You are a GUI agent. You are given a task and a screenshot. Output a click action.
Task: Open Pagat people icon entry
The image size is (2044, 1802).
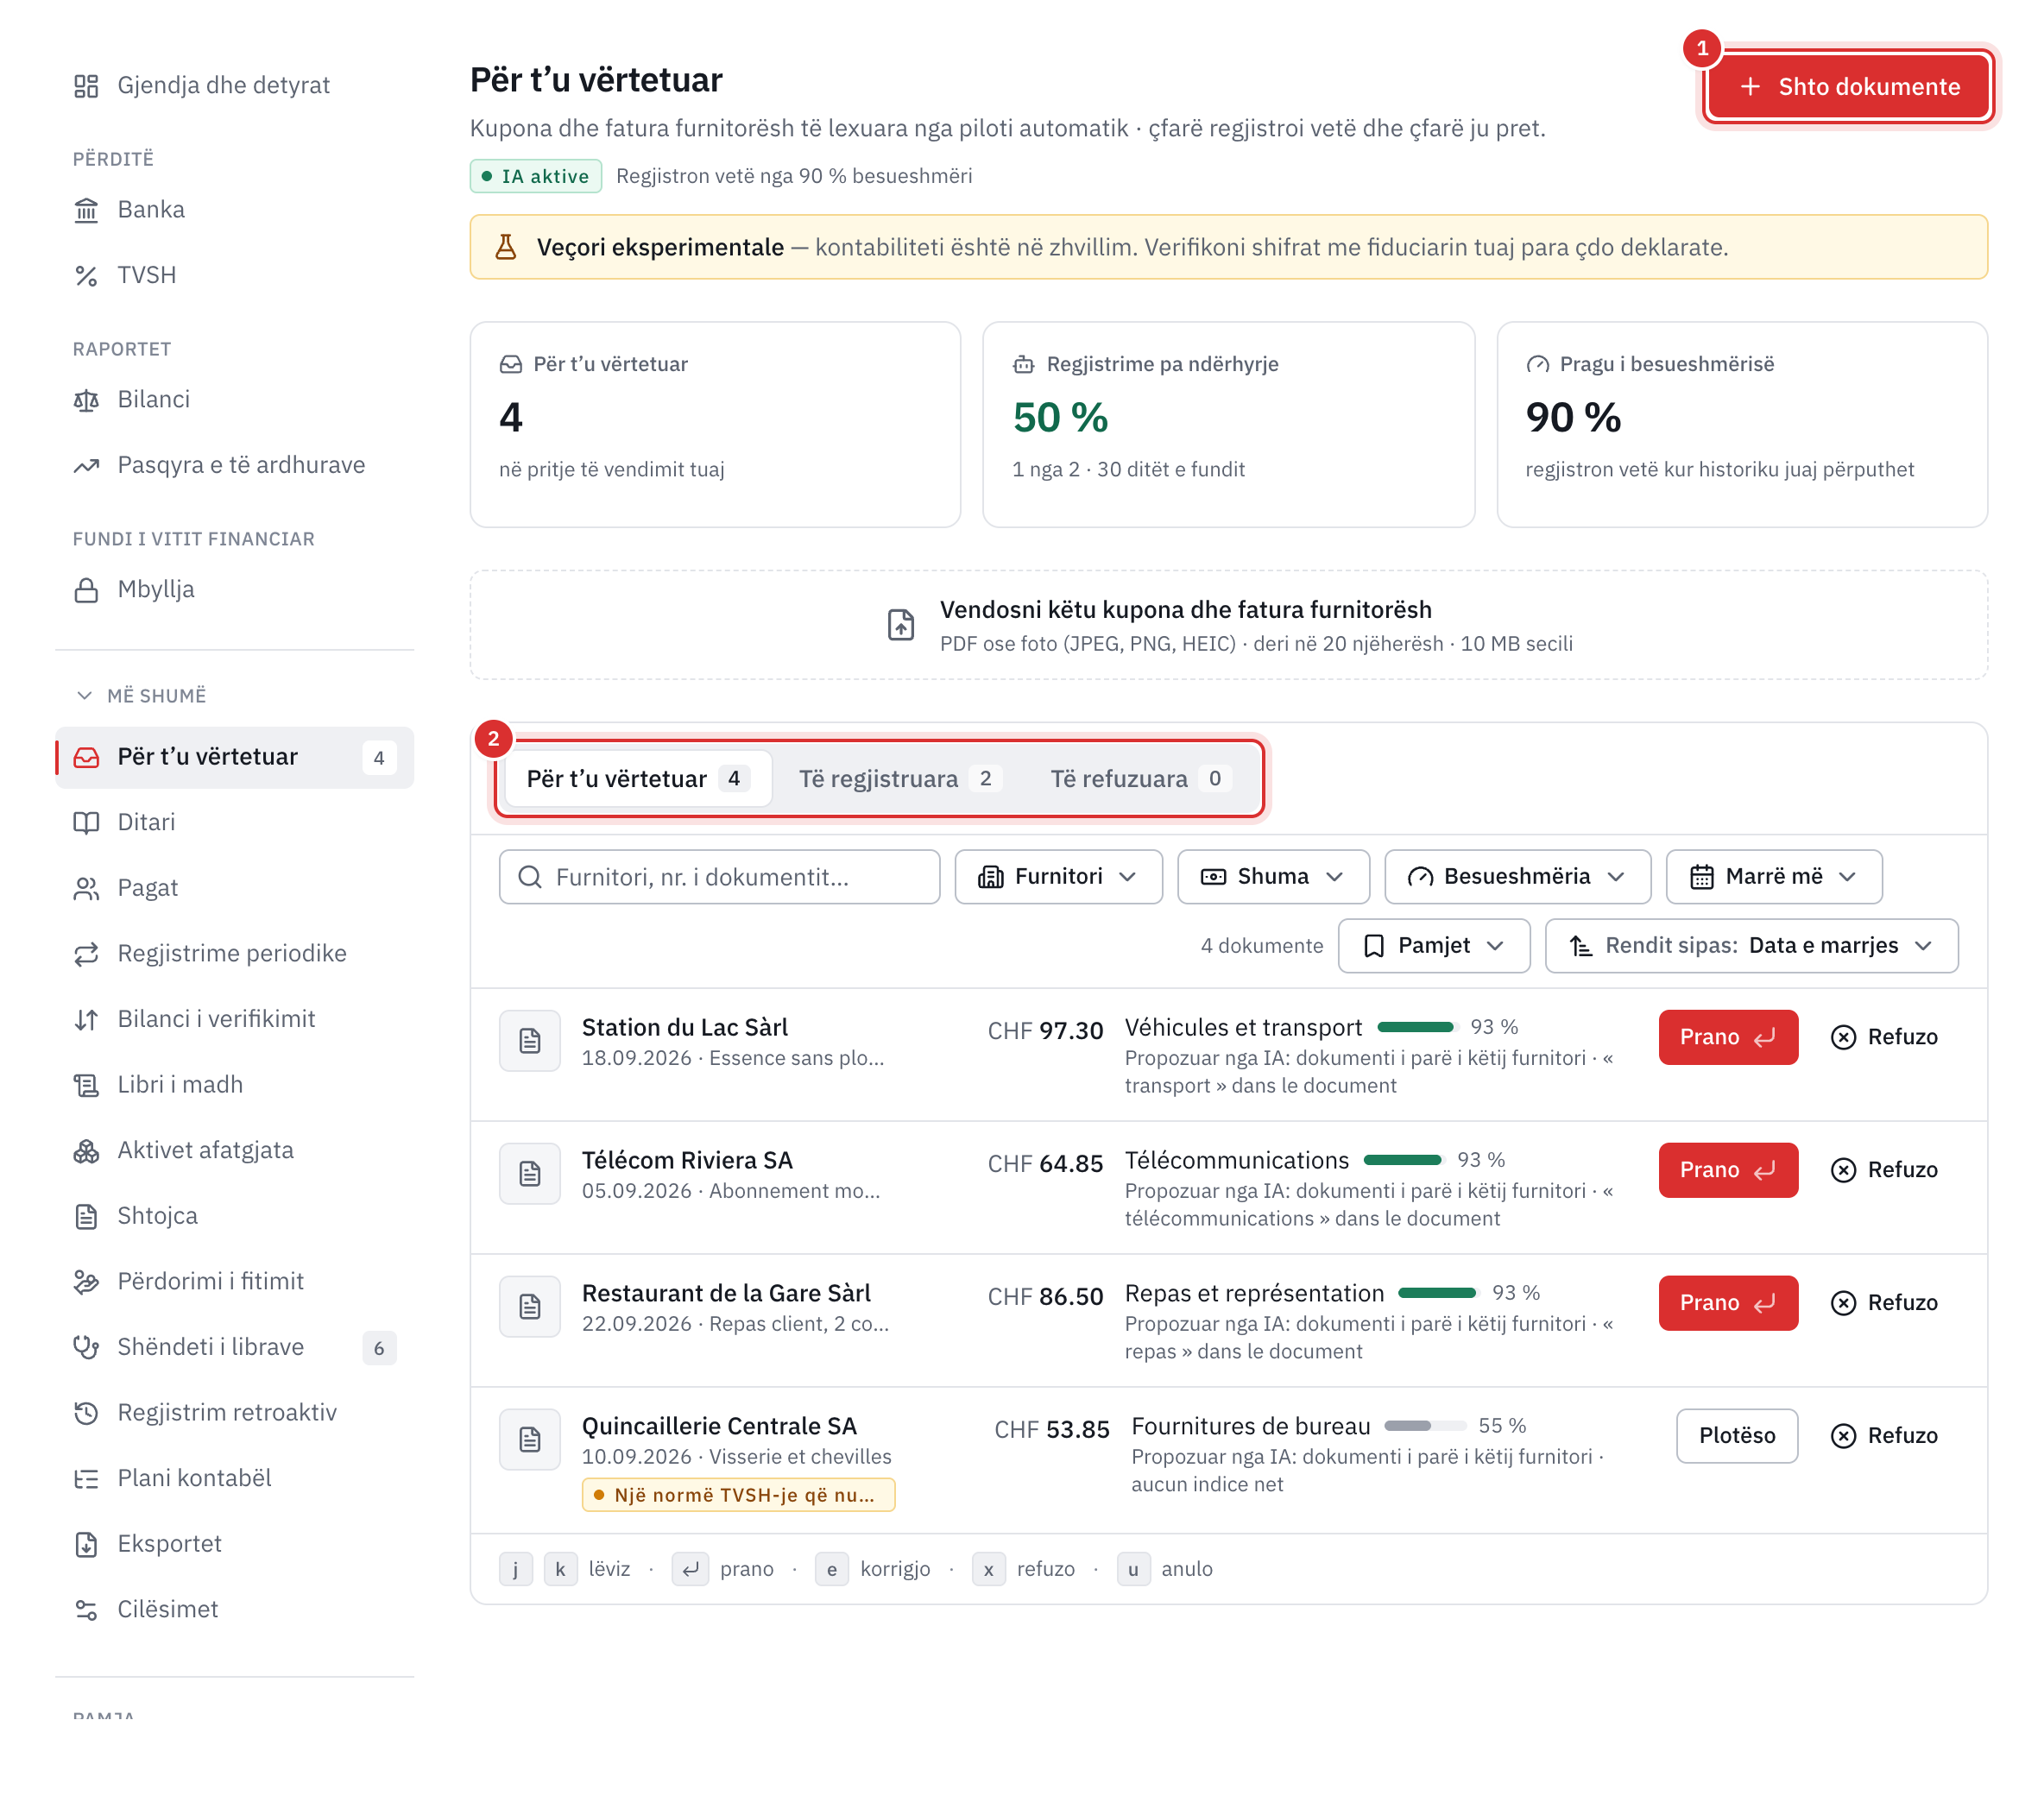coord(233,888)
